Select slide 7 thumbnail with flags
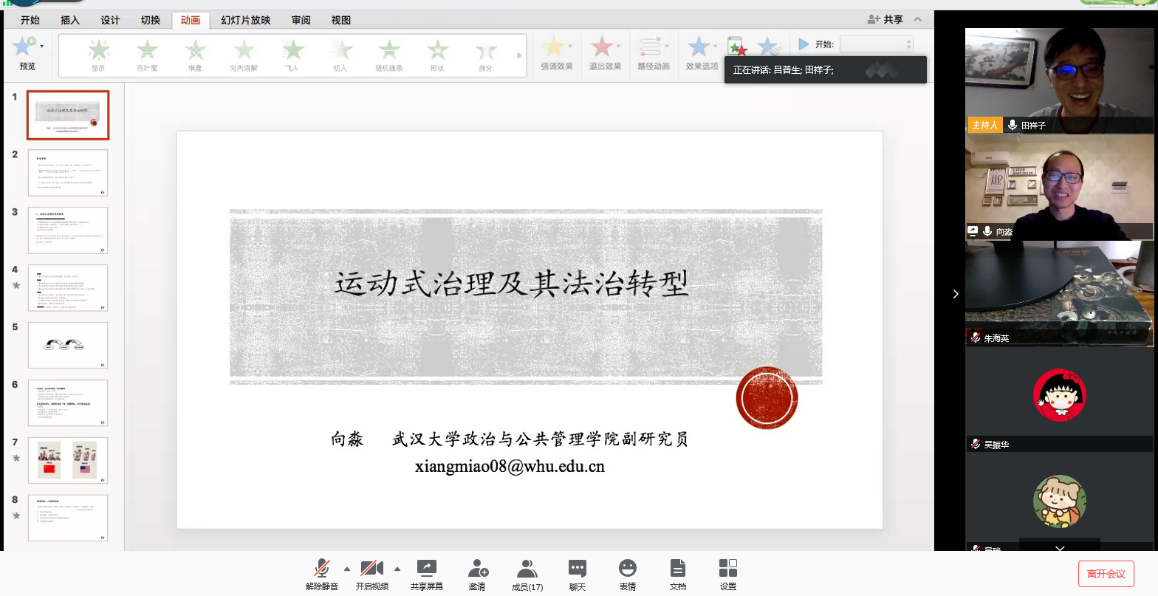This screenshot has width=1158, height=596. [68, 461]
